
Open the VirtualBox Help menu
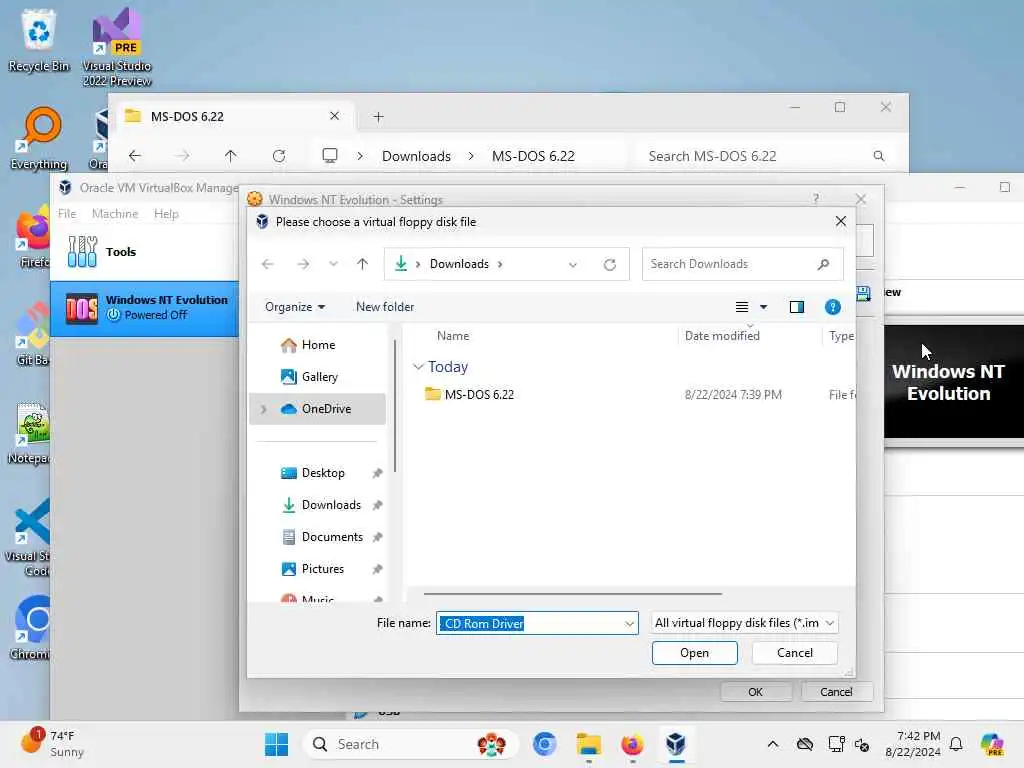166,214
